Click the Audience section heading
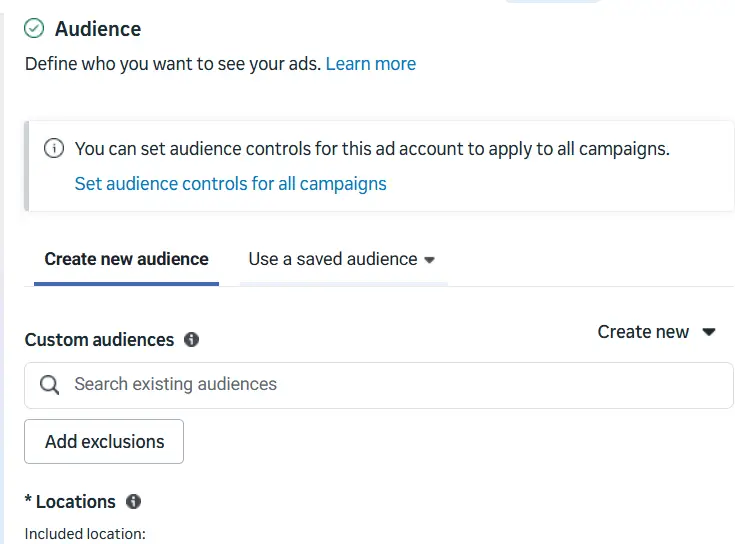735x544 pixels. pos(98,29)
